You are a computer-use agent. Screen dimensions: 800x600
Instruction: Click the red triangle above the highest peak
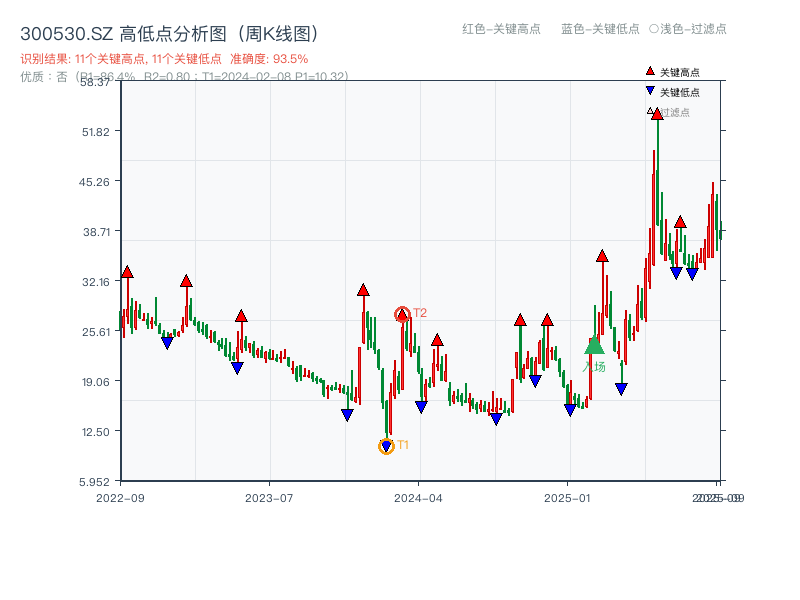point(657,115)
